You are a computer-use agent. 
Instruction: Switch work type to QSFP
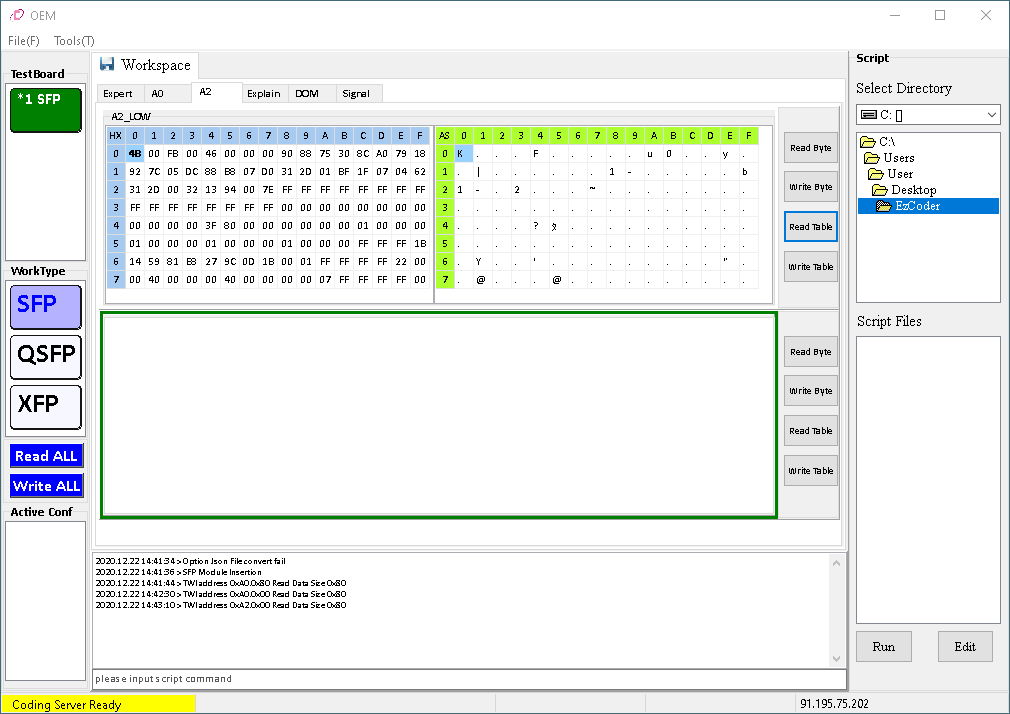pyautogui.click(x=45, y=356)
